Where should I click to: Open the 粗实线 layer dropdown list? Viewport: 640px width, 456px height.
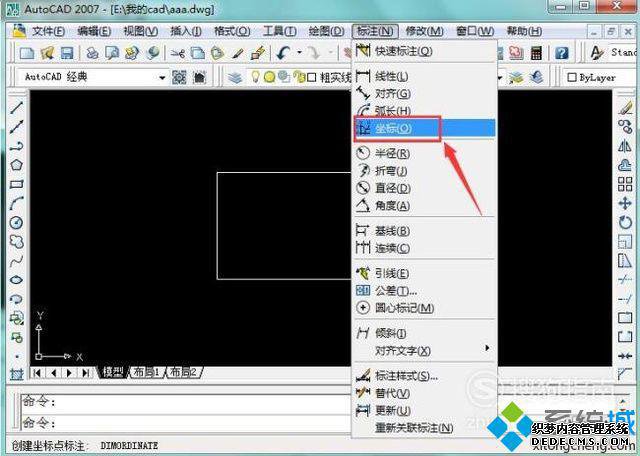(x=500, y=77)
